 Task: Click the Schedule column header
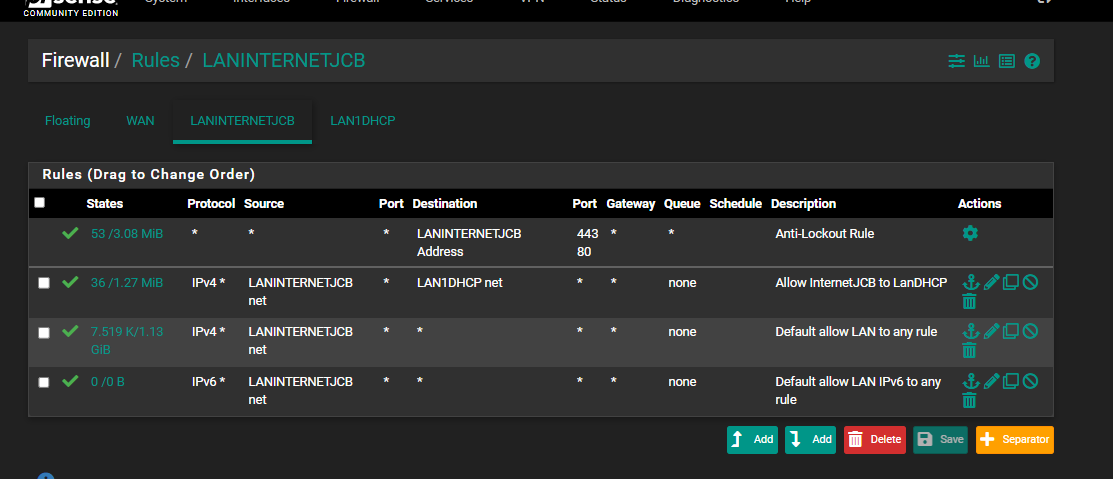(736, 204)
